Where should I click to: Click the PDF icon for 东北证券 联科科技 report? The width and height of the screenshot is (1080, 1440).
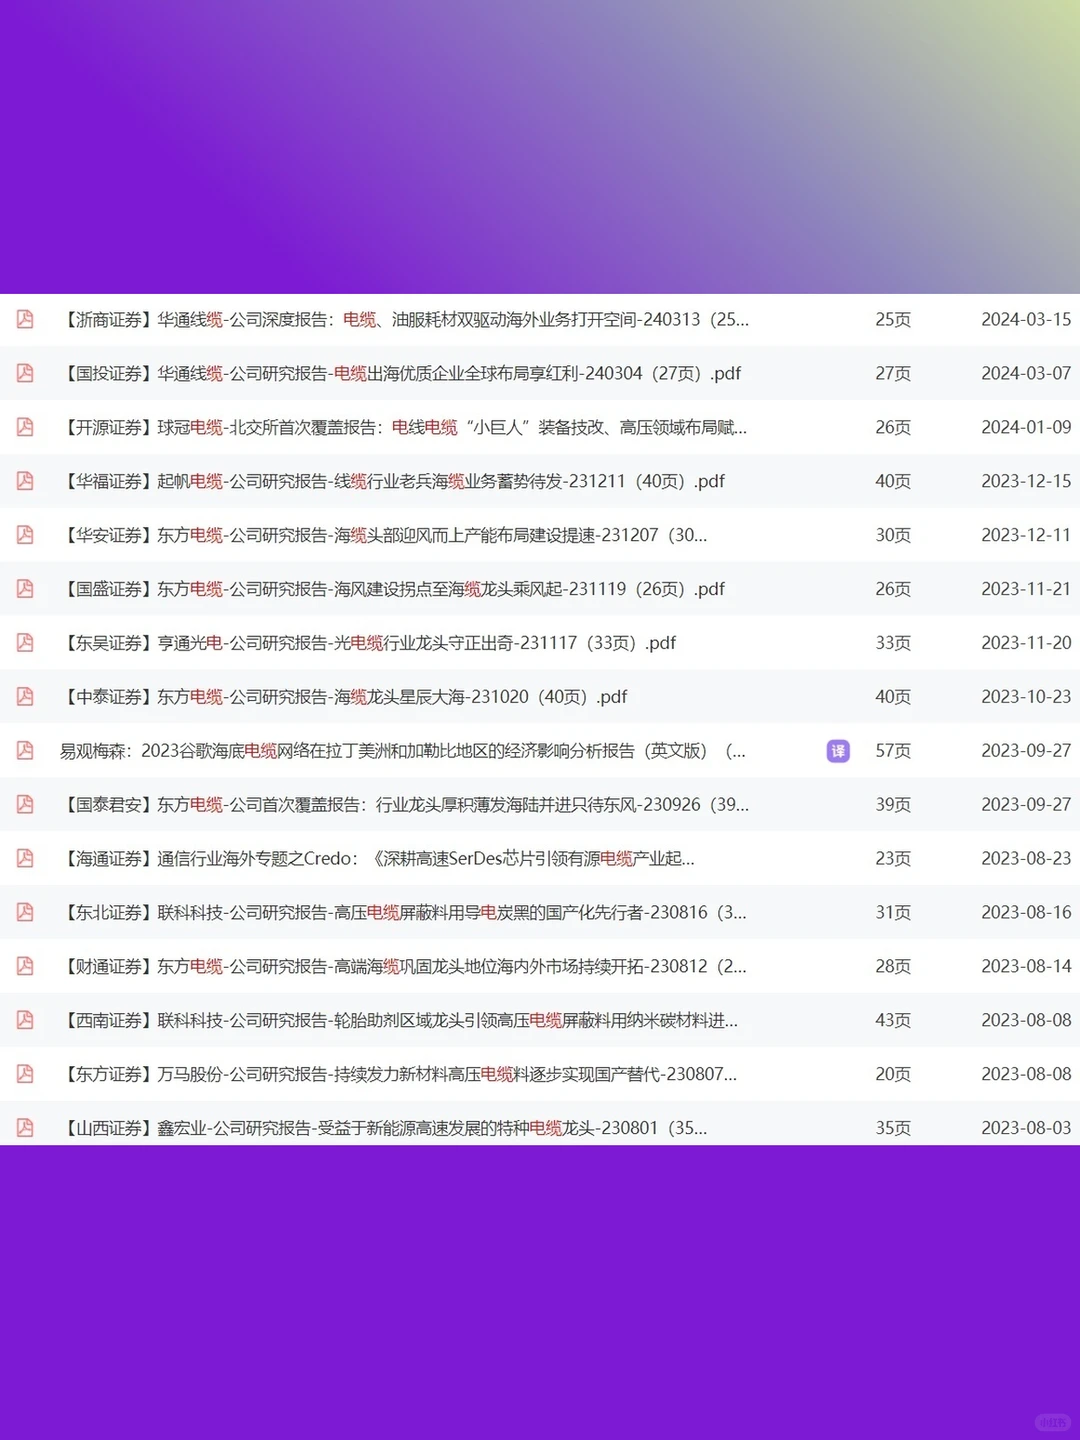[25, 913]
